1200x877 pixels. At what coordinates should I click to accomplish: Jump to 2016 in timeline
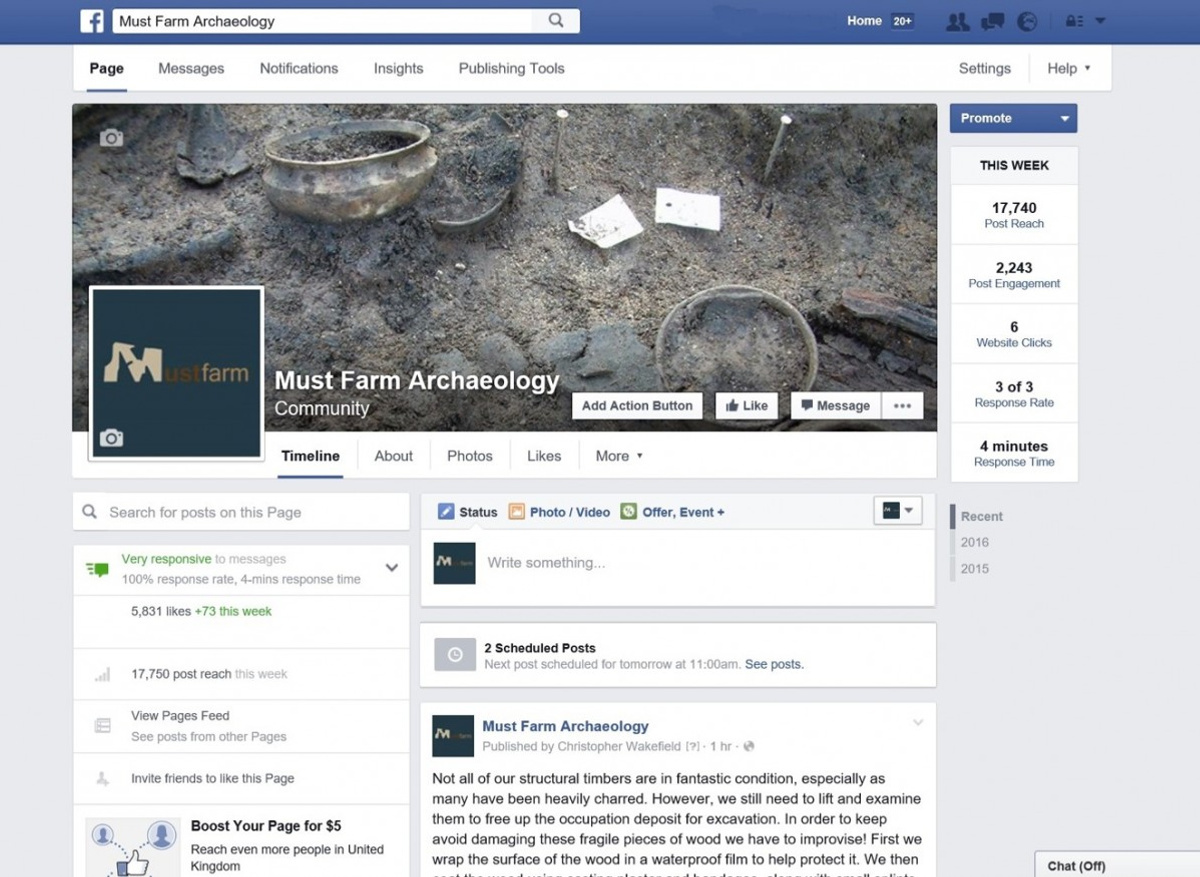click(x=975, y=543)
